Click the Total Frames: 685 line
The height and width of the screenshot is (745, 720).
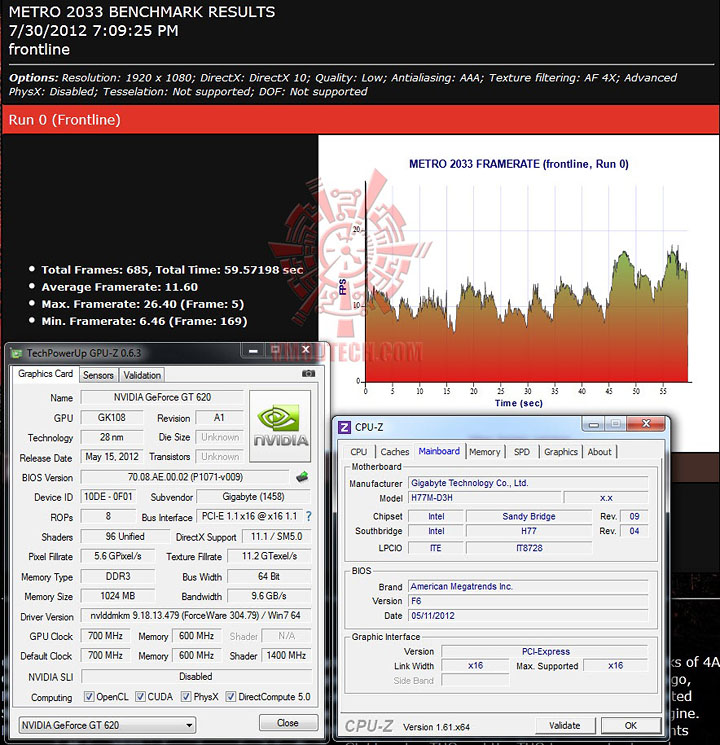172,270
